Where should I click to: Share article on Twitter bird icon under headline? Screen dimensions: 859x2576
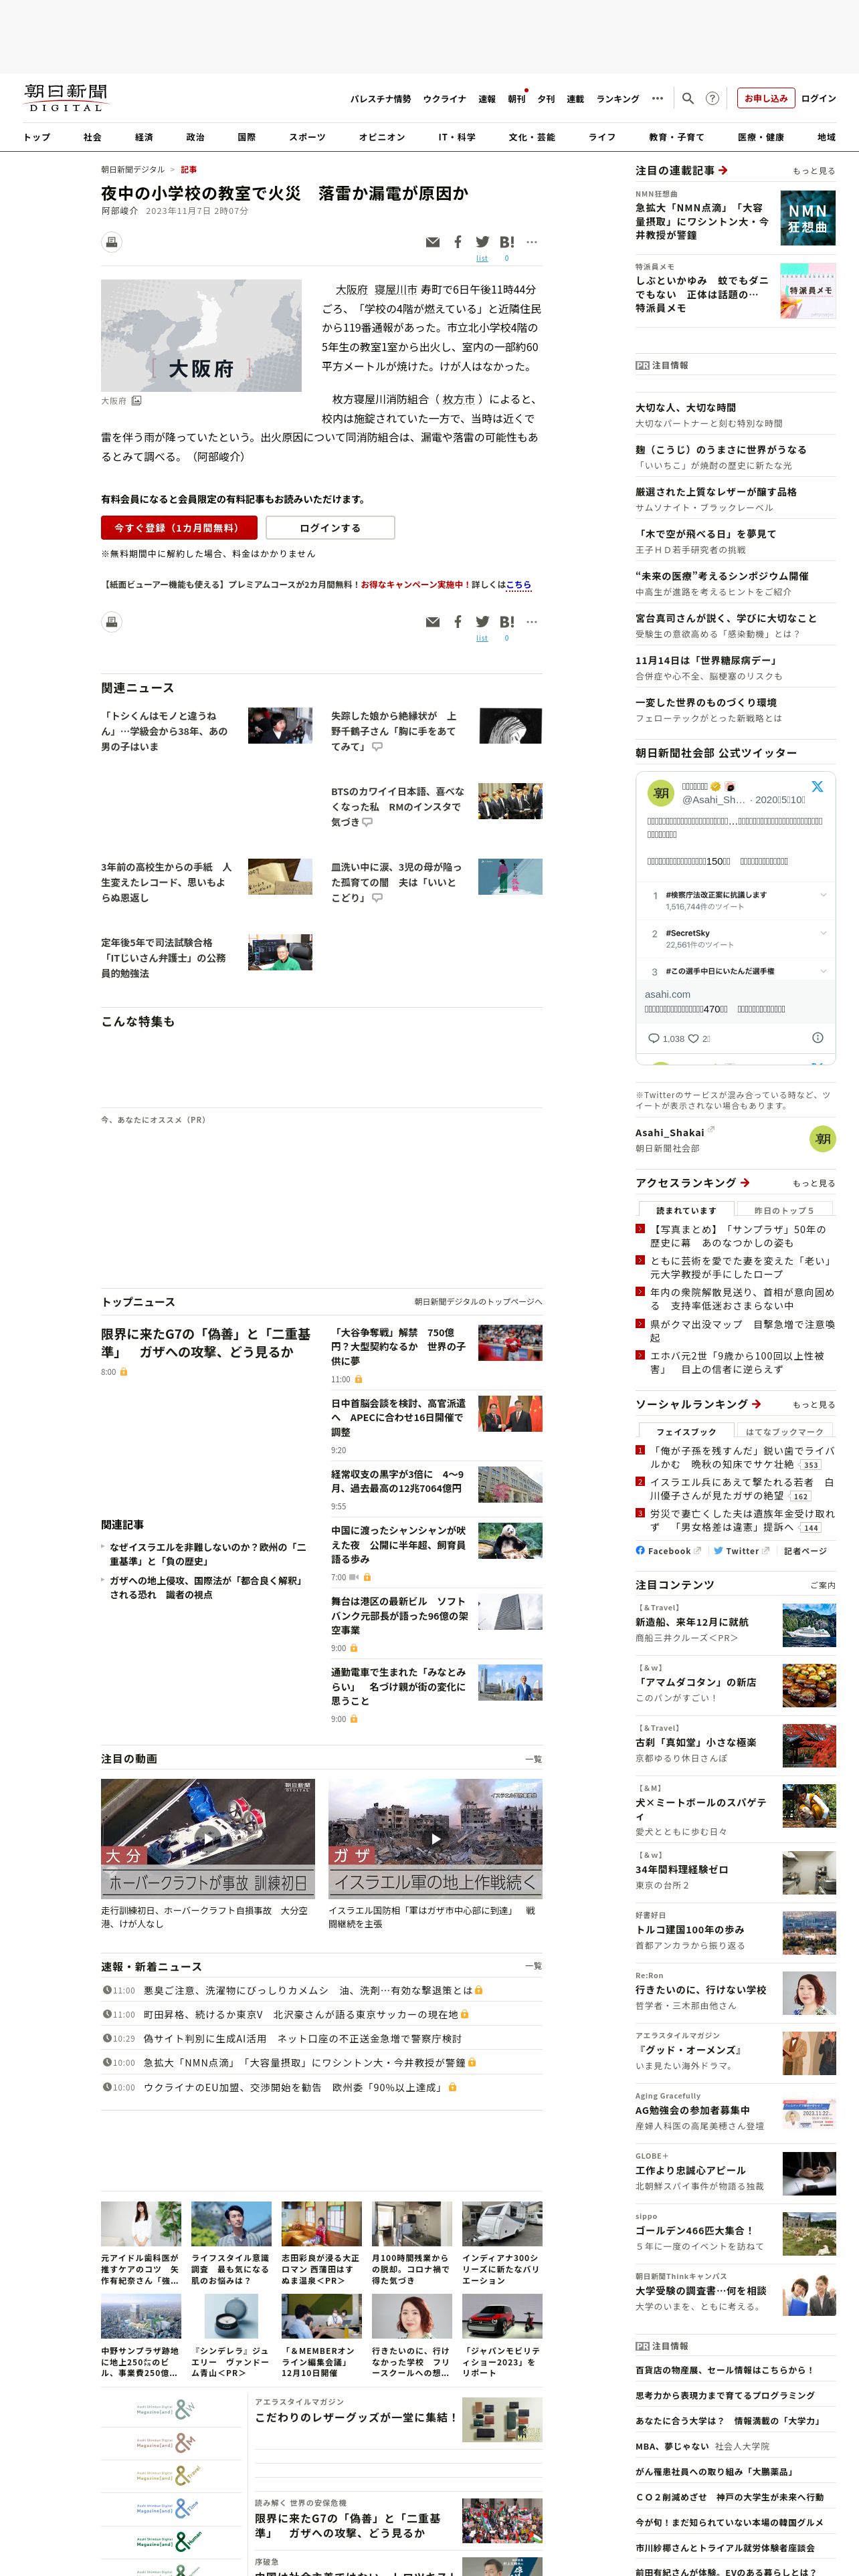point(482,242)
